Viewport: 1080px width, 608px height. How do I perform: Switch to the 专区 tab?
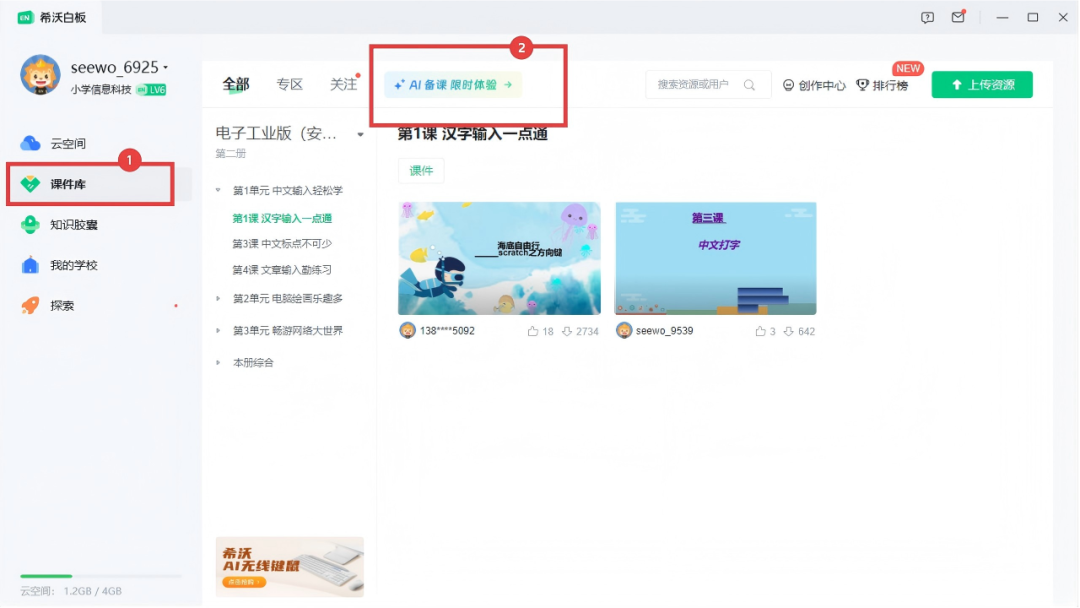pos(290,85)
